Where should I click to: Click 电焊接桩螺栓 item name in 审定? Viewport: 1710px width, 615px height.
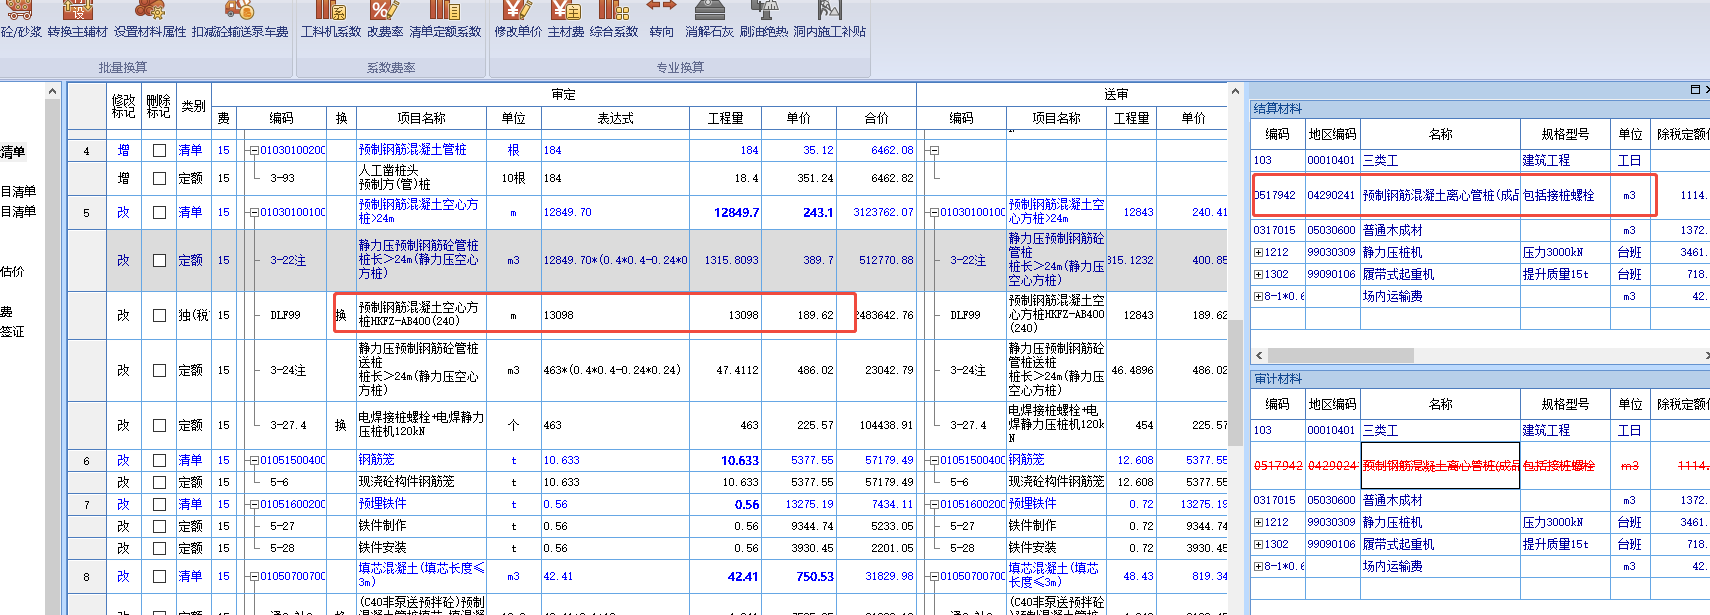pyautogui.click(x=421, y=425)
